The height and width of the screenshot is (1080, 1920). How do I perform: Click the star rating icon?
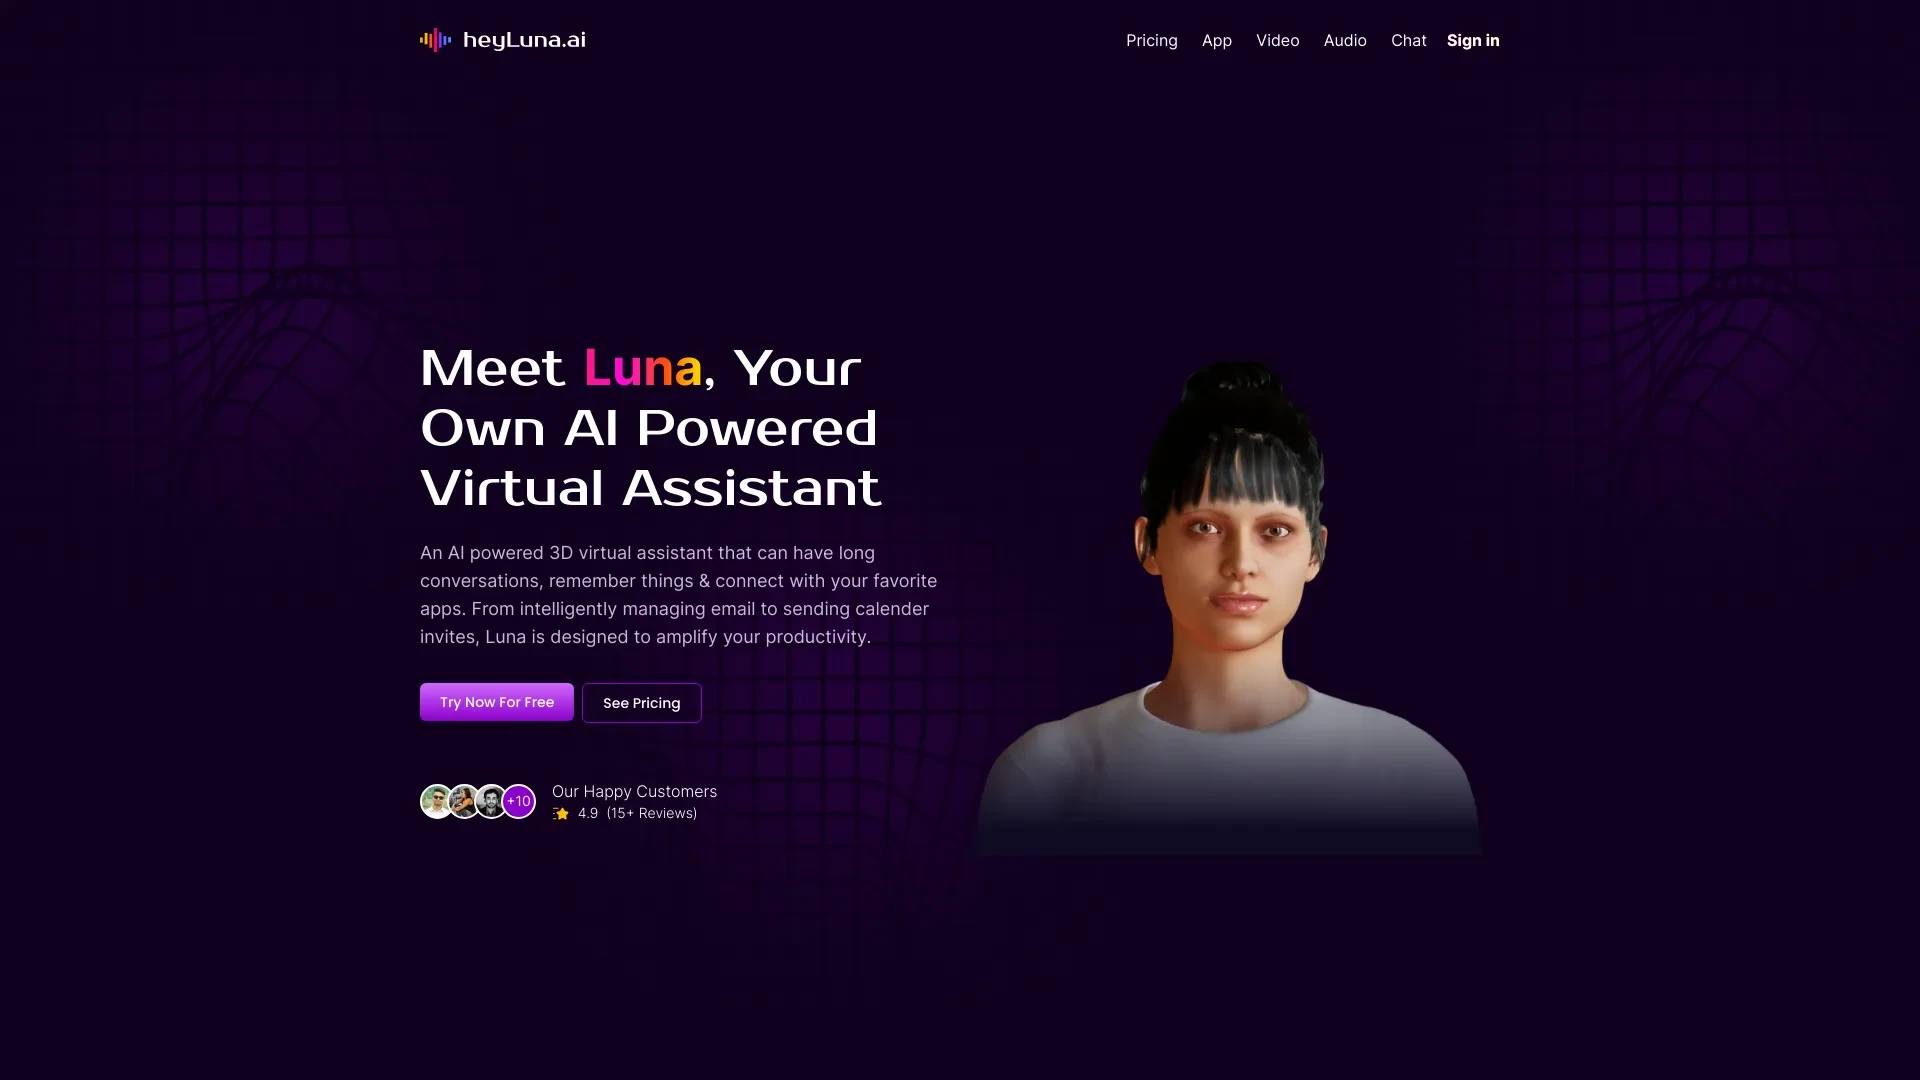[x=560, y=812]
